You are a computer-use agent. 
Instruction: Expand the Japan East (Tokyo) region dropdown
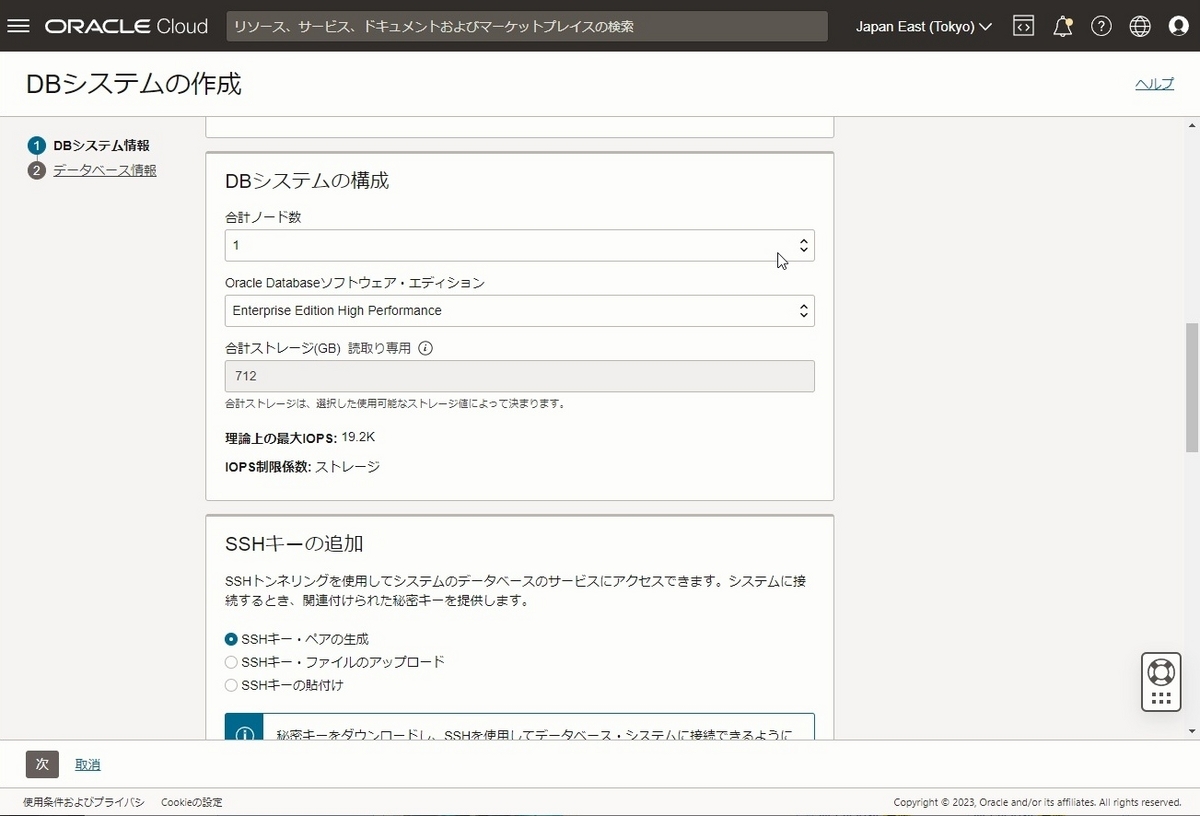point(922,26)
